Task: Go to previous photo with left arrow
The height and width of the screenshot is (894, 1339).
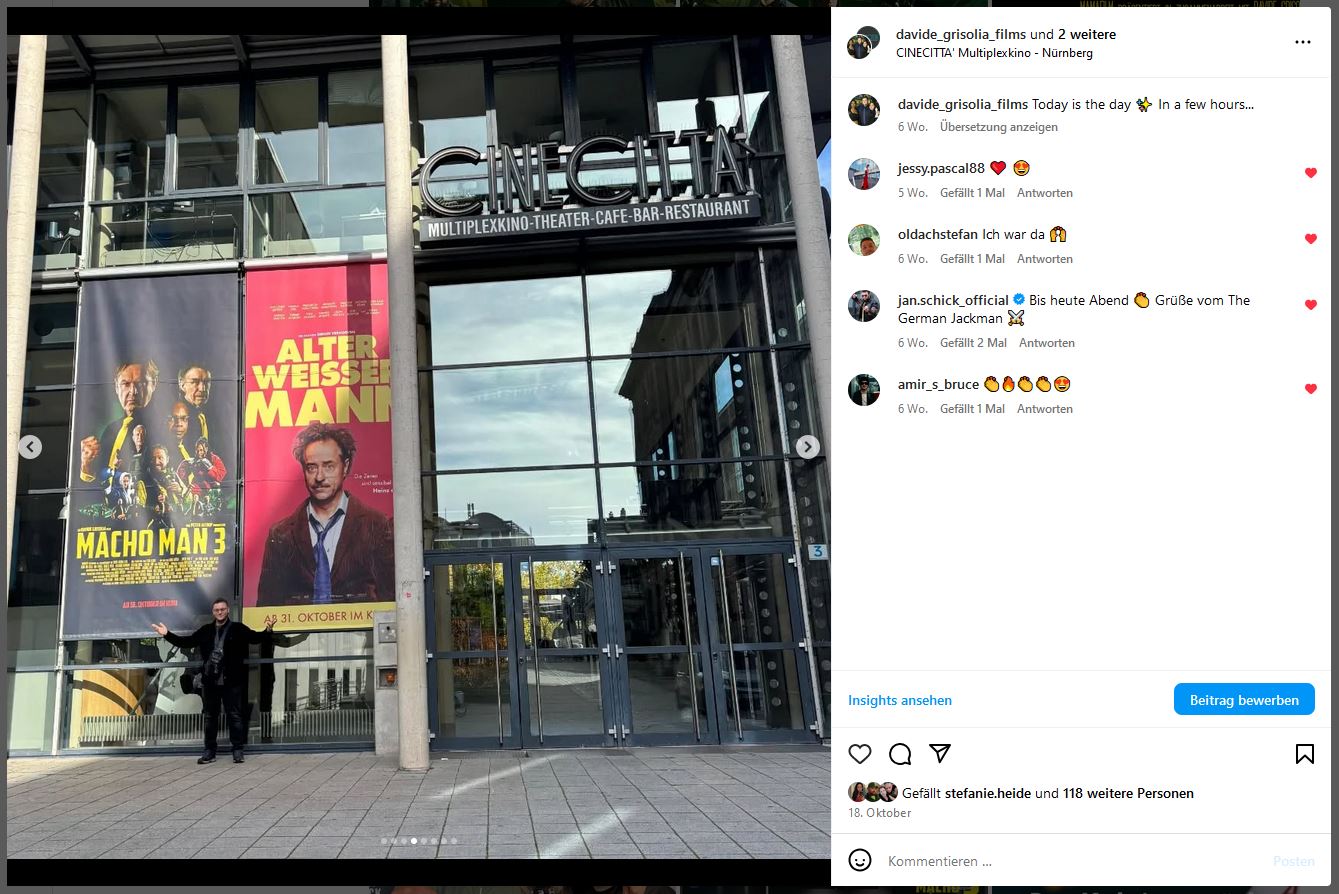Action: [x=30, y=447]
